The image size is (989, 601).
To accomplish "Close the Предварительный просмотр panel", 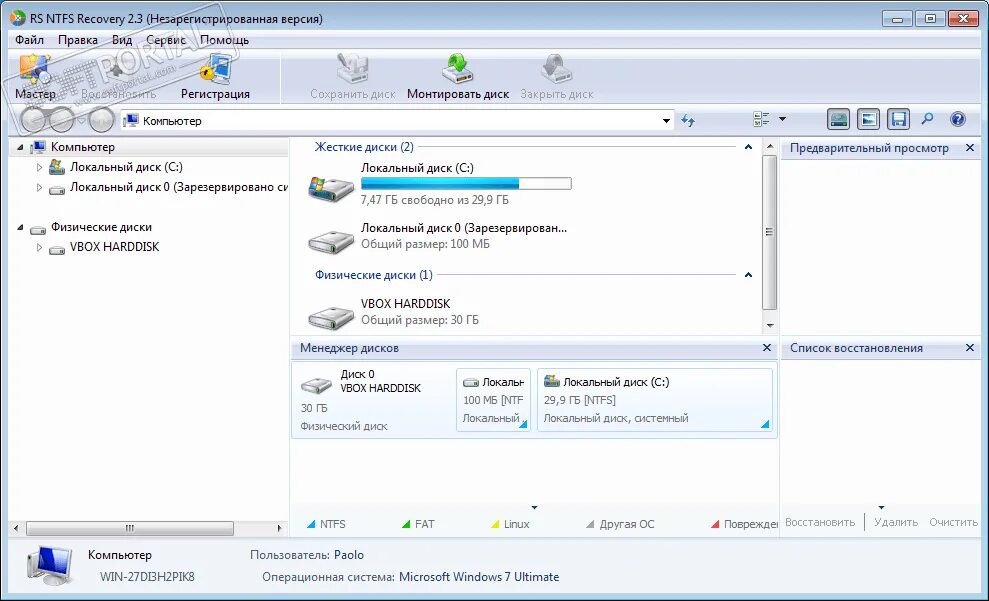I will [970, 148].
